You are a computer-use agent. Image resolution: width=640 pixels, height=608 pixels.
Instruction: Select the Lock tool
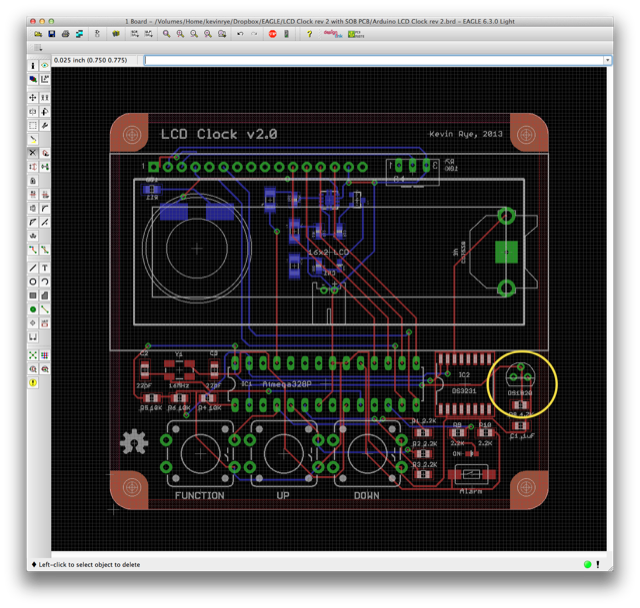33,181
